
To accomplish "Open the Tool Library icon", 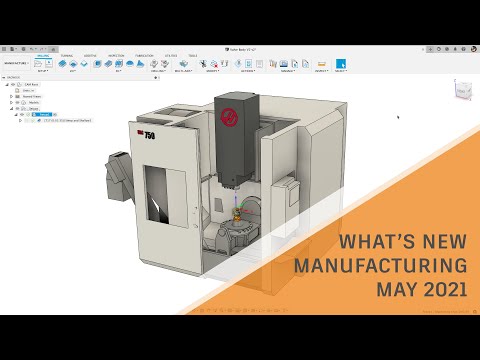I will (273, 63).
